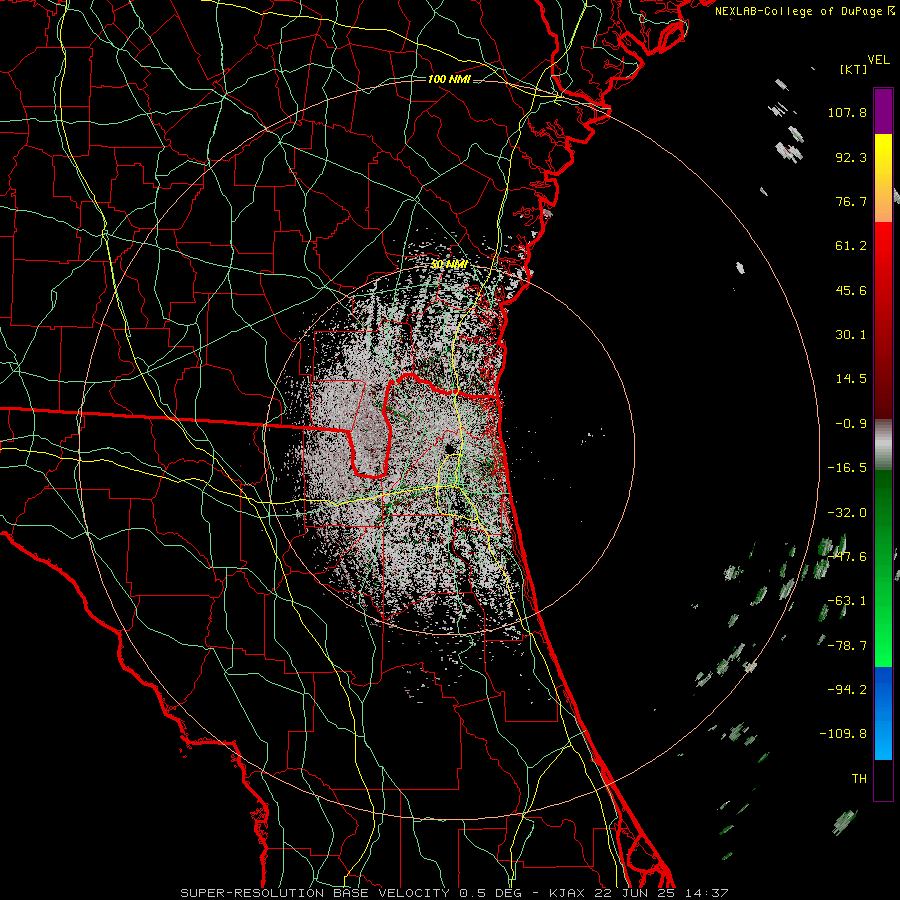Click the -109.8 value on velocity scale
900x900 pixels.
843,734
